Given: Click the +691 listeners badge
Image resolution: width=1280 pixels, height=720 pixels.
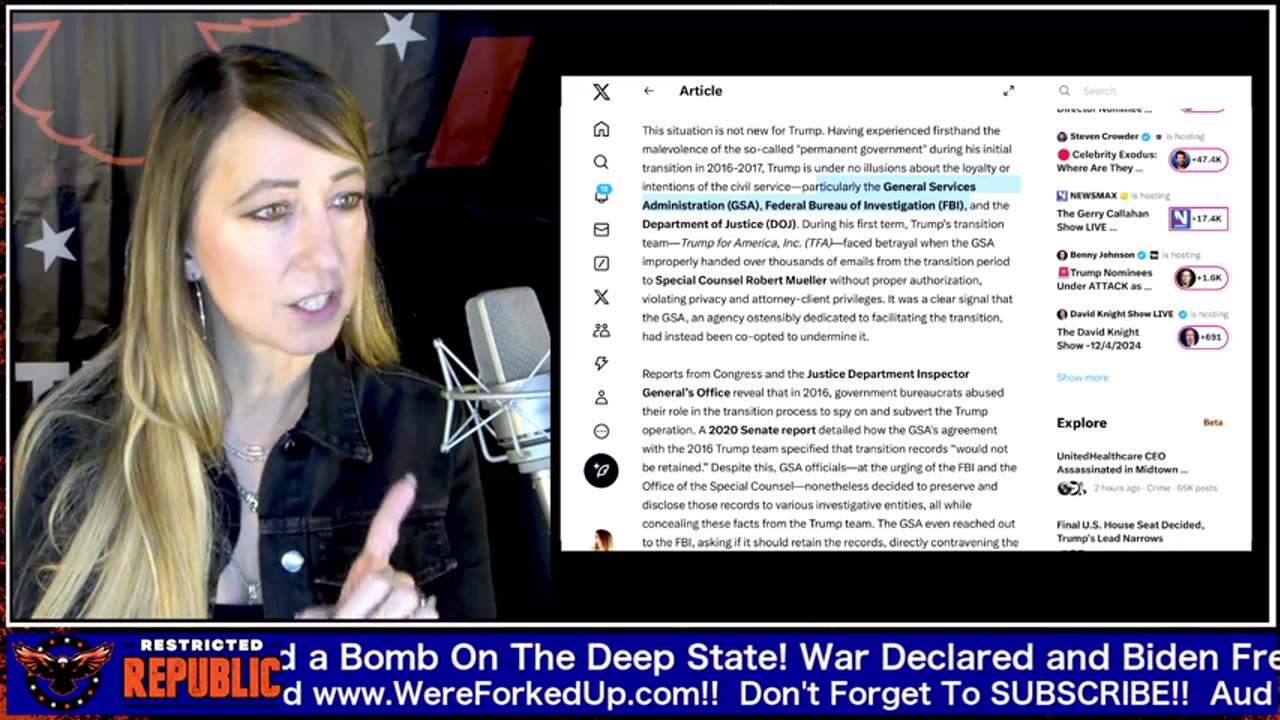Looking at the screenshot, I should point(1203,337).
